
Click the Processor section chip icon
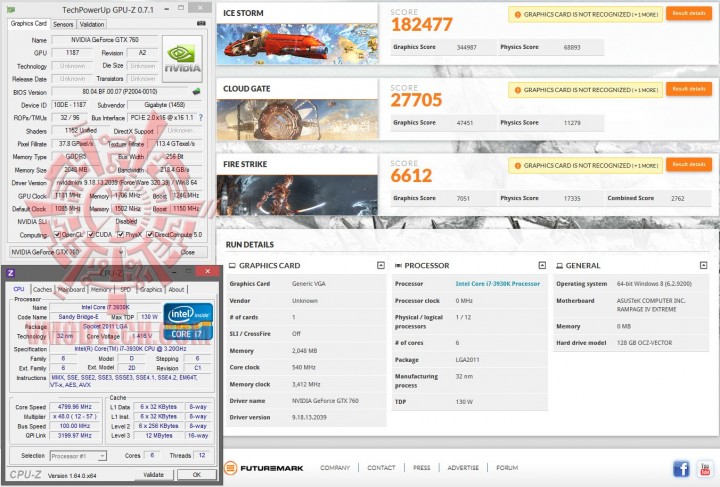tap(398, 266)
